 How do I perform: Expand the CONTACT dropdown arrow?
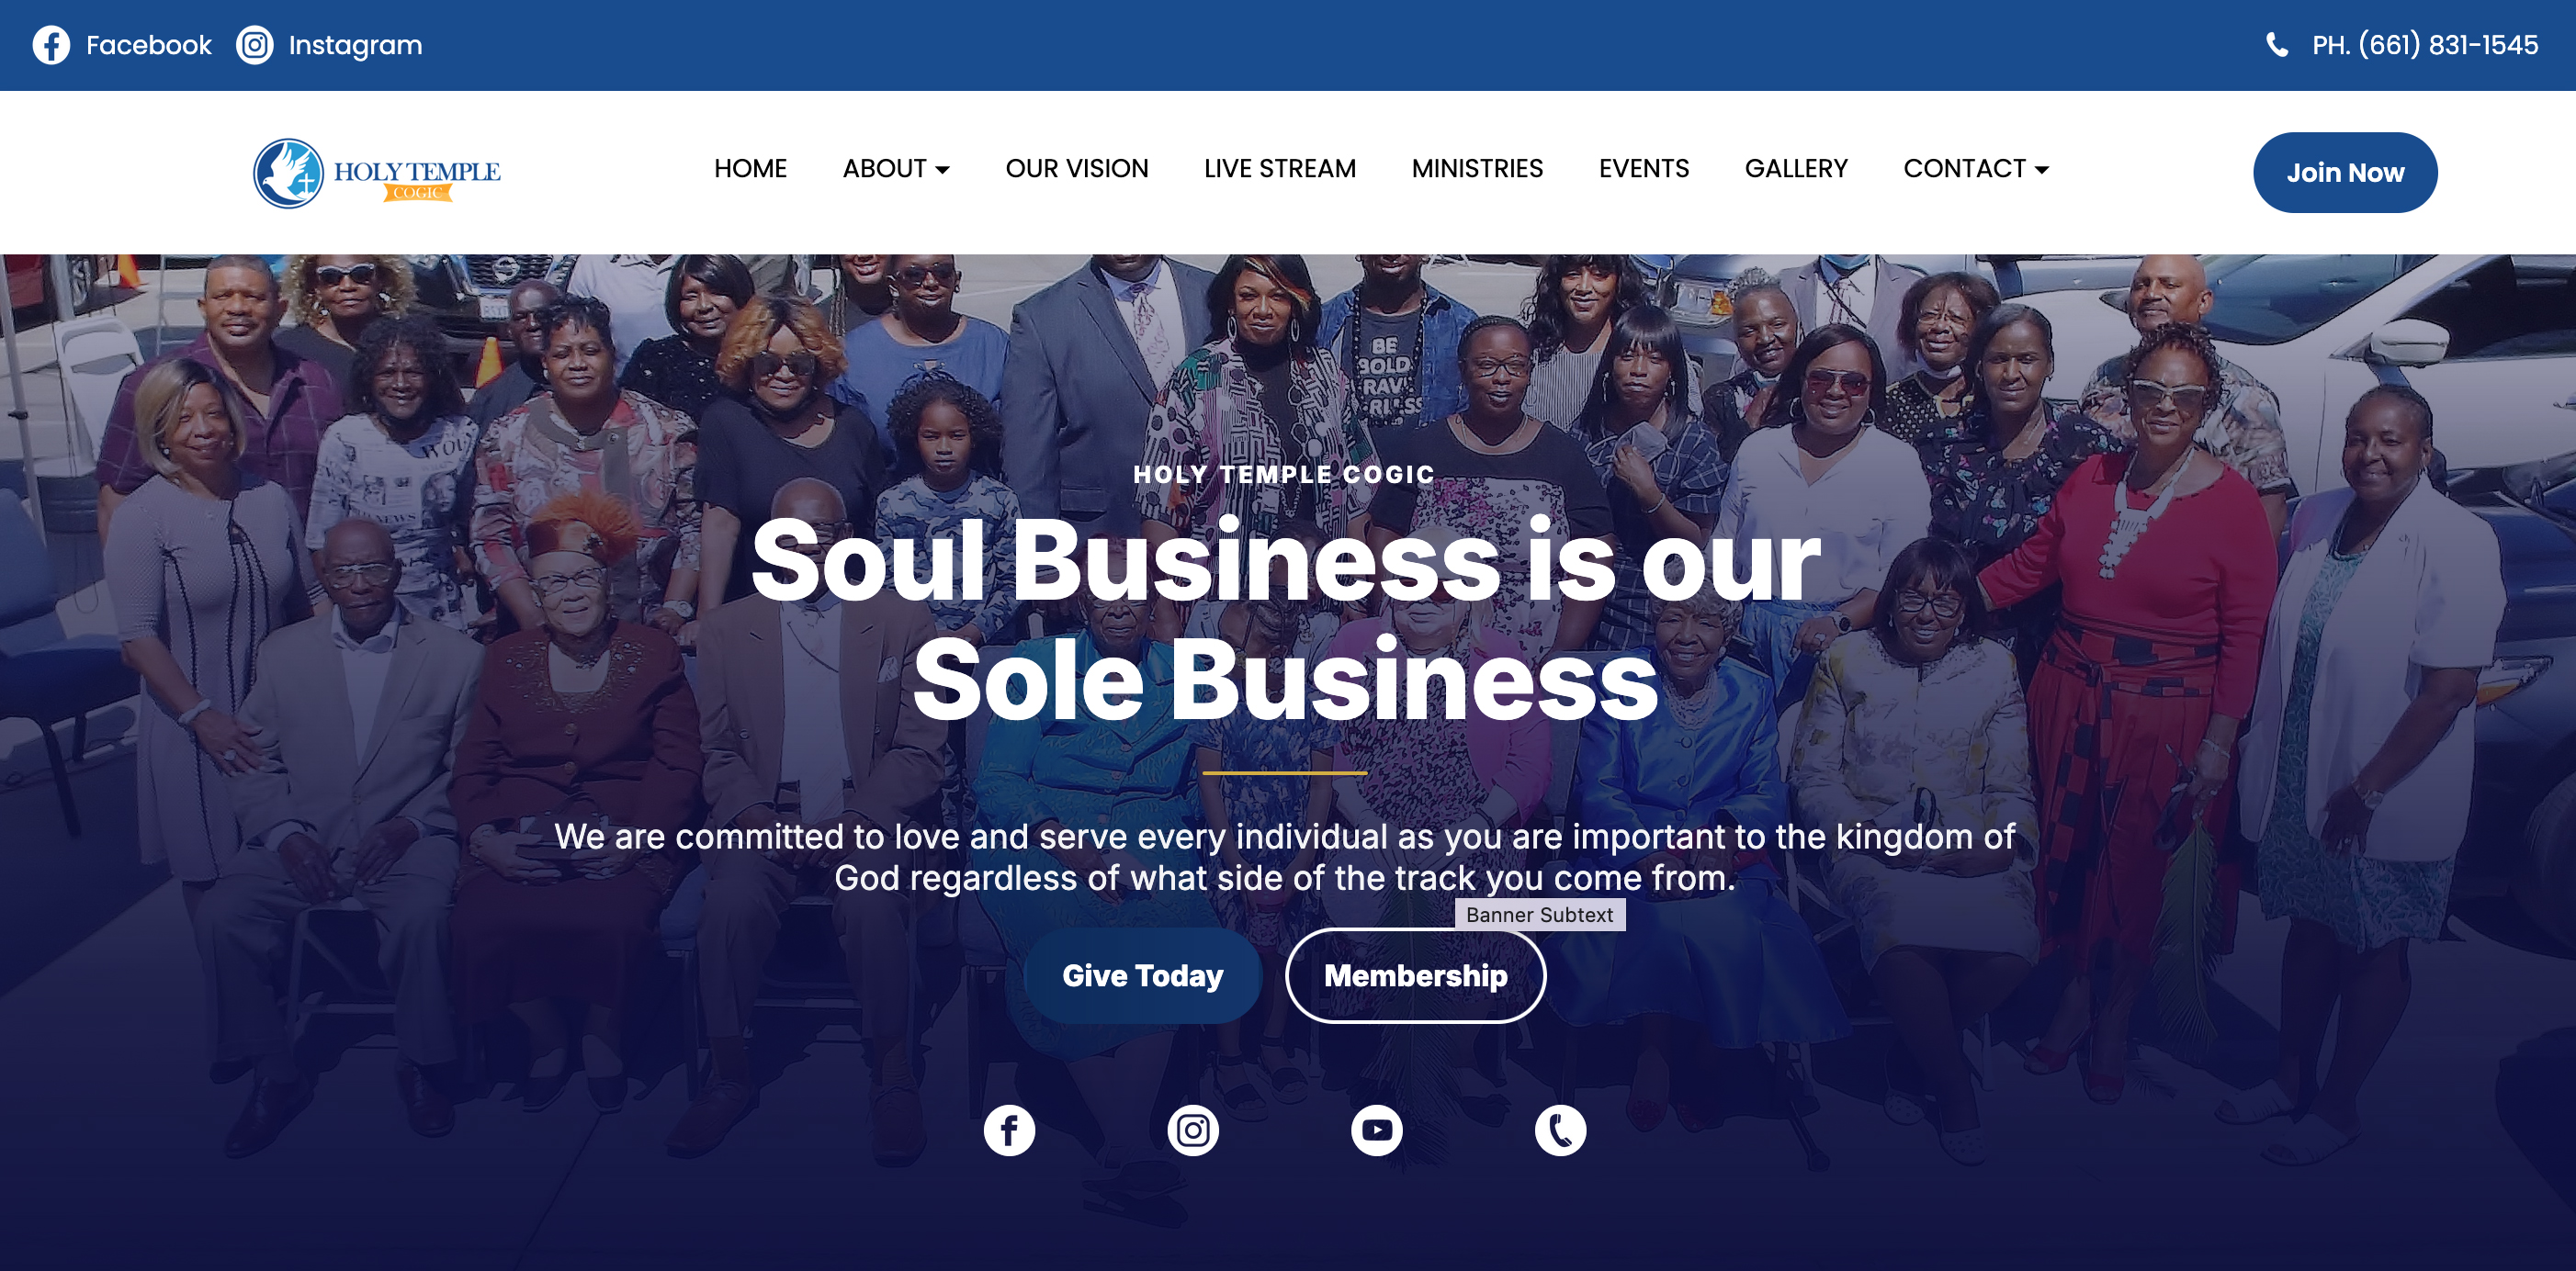[2042, 170]
